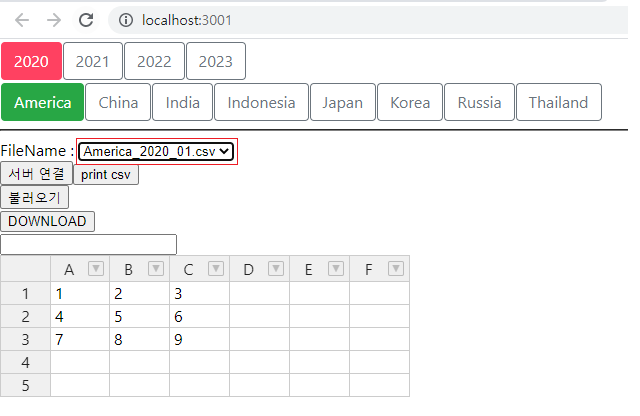The image size is (640, 416).
Task: Select the America country tab
Action: (42, 102)
